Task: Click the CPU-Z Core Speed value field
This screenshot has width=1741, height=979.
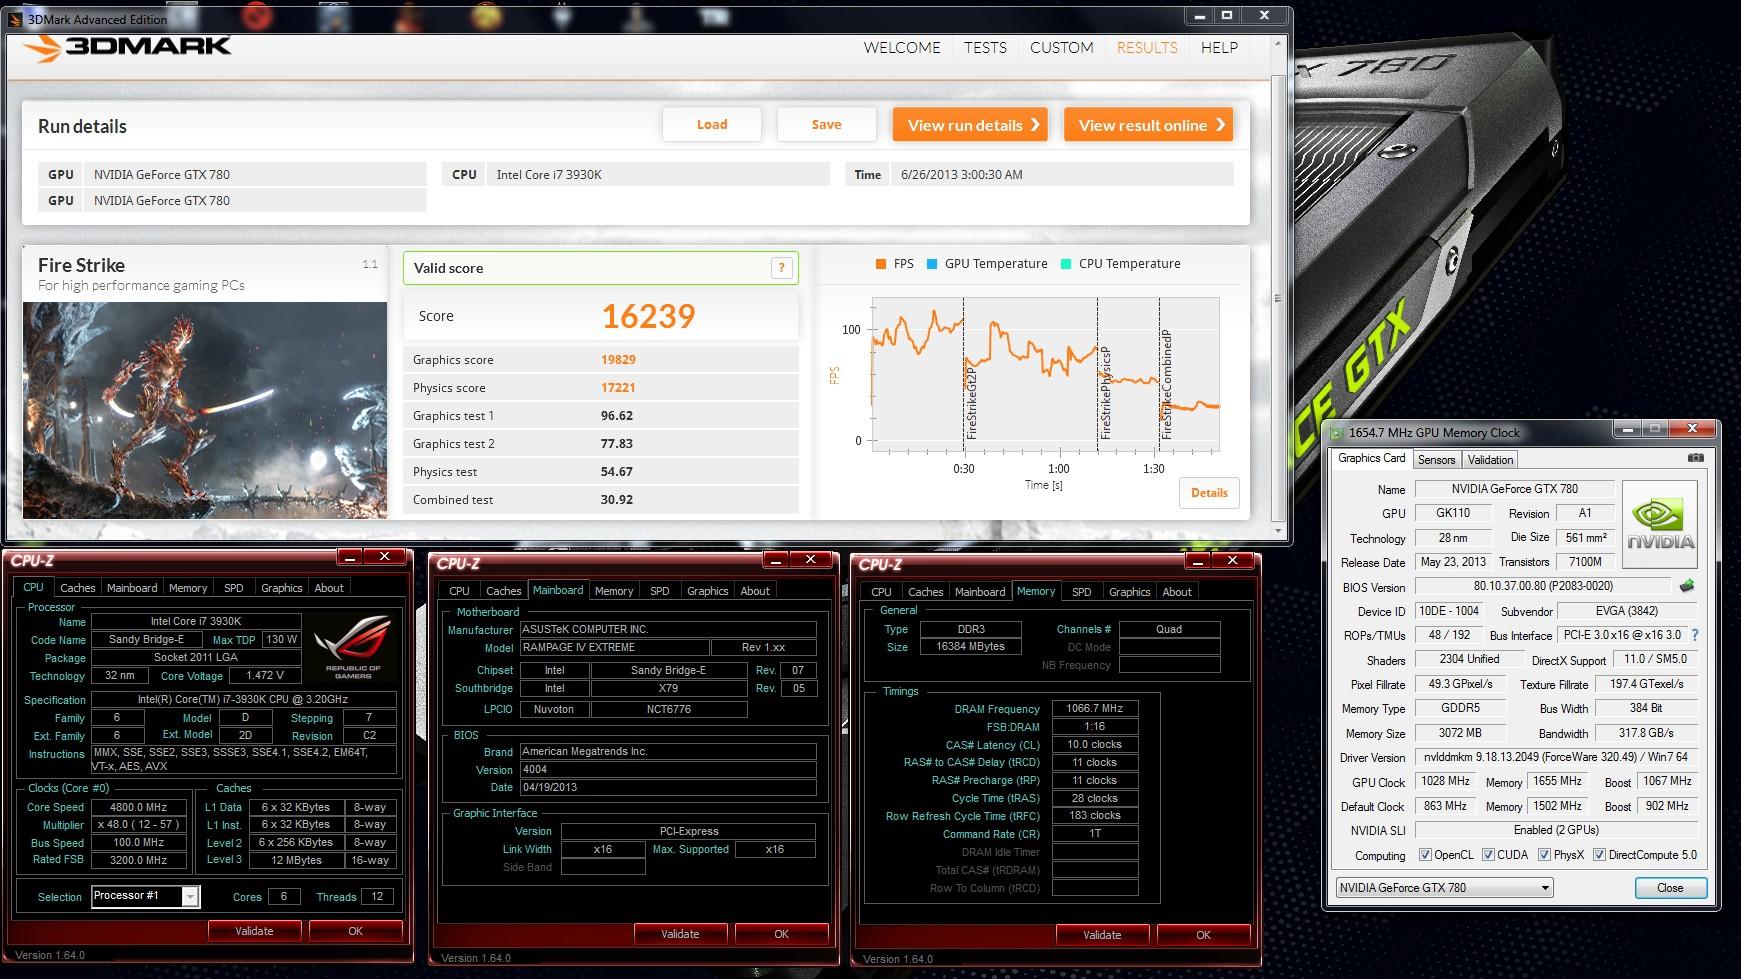Action: 138,807
